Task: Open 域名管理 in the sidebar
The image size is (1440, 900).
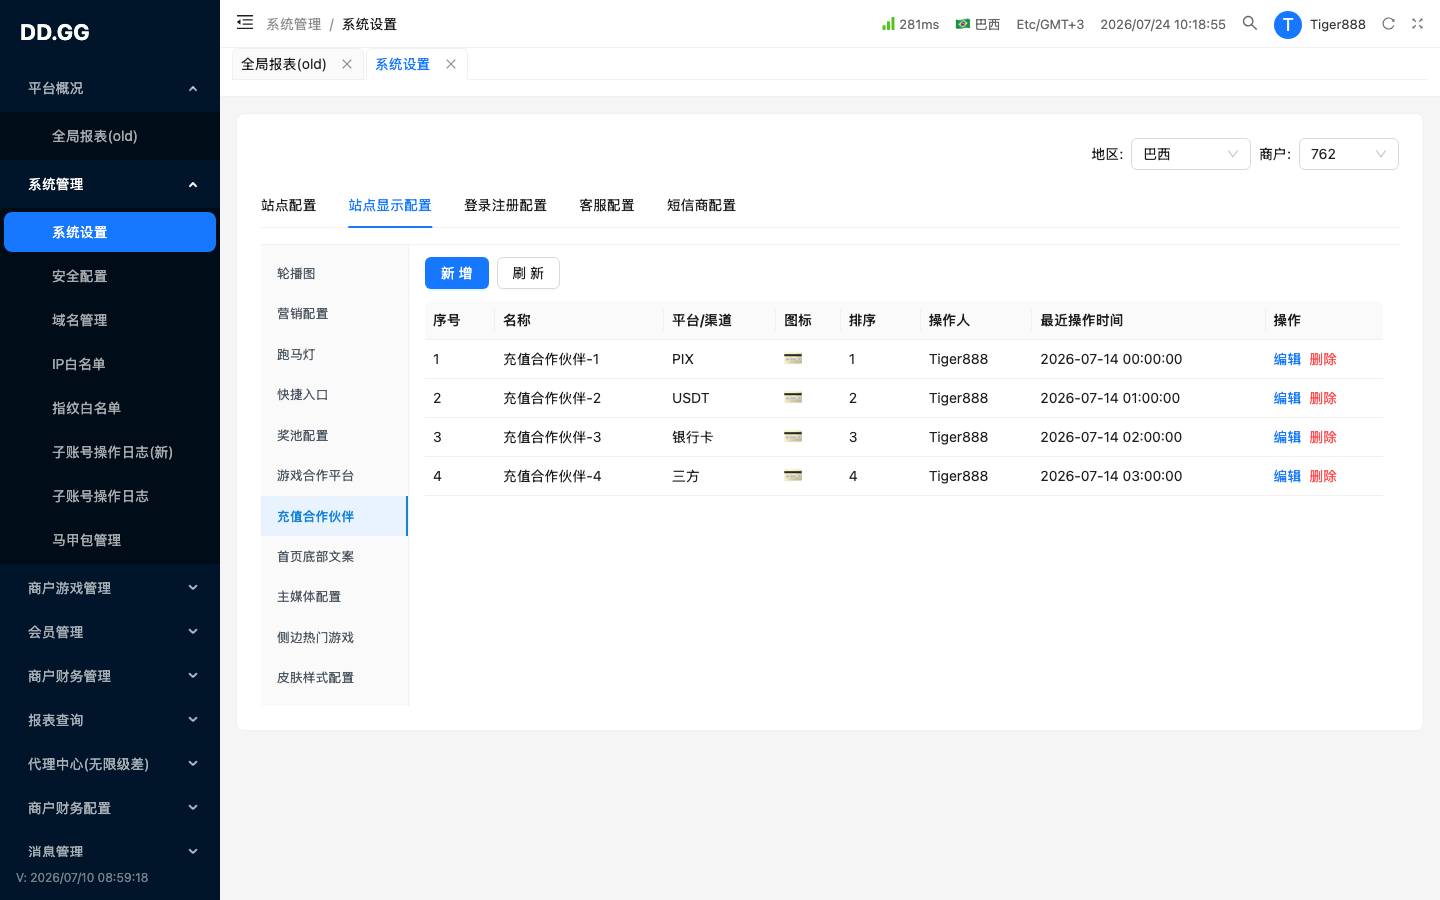Action: [110, 320]
